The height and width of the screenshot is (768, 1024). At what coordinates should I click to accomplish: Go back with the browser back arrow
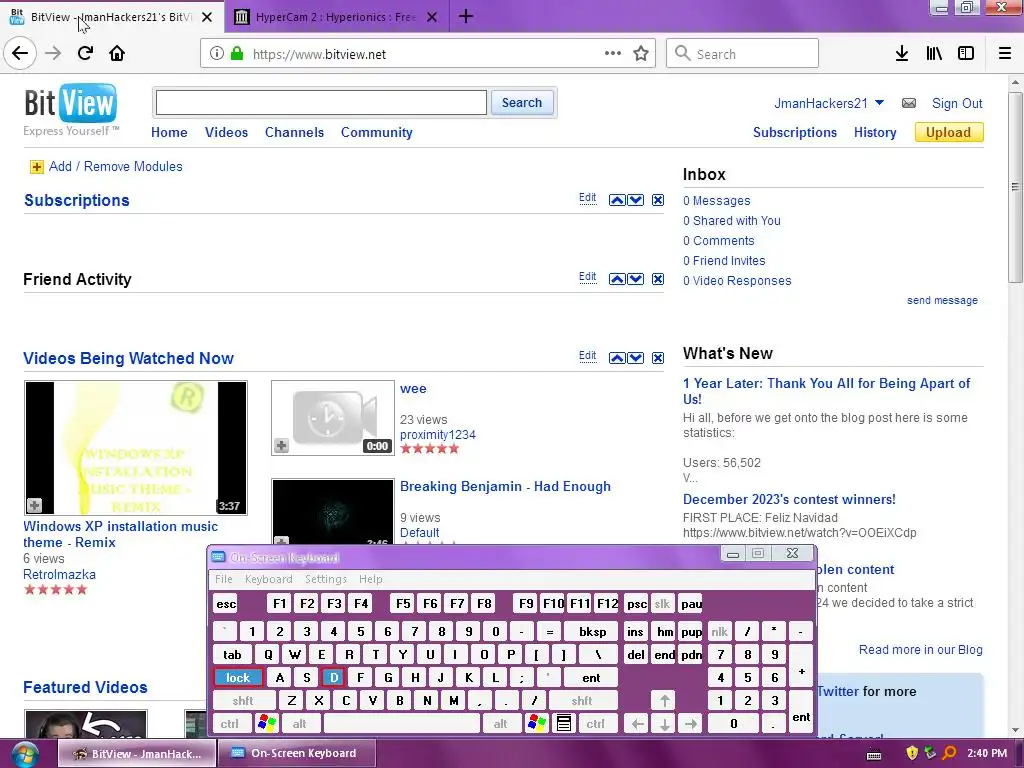coord(20,53)
